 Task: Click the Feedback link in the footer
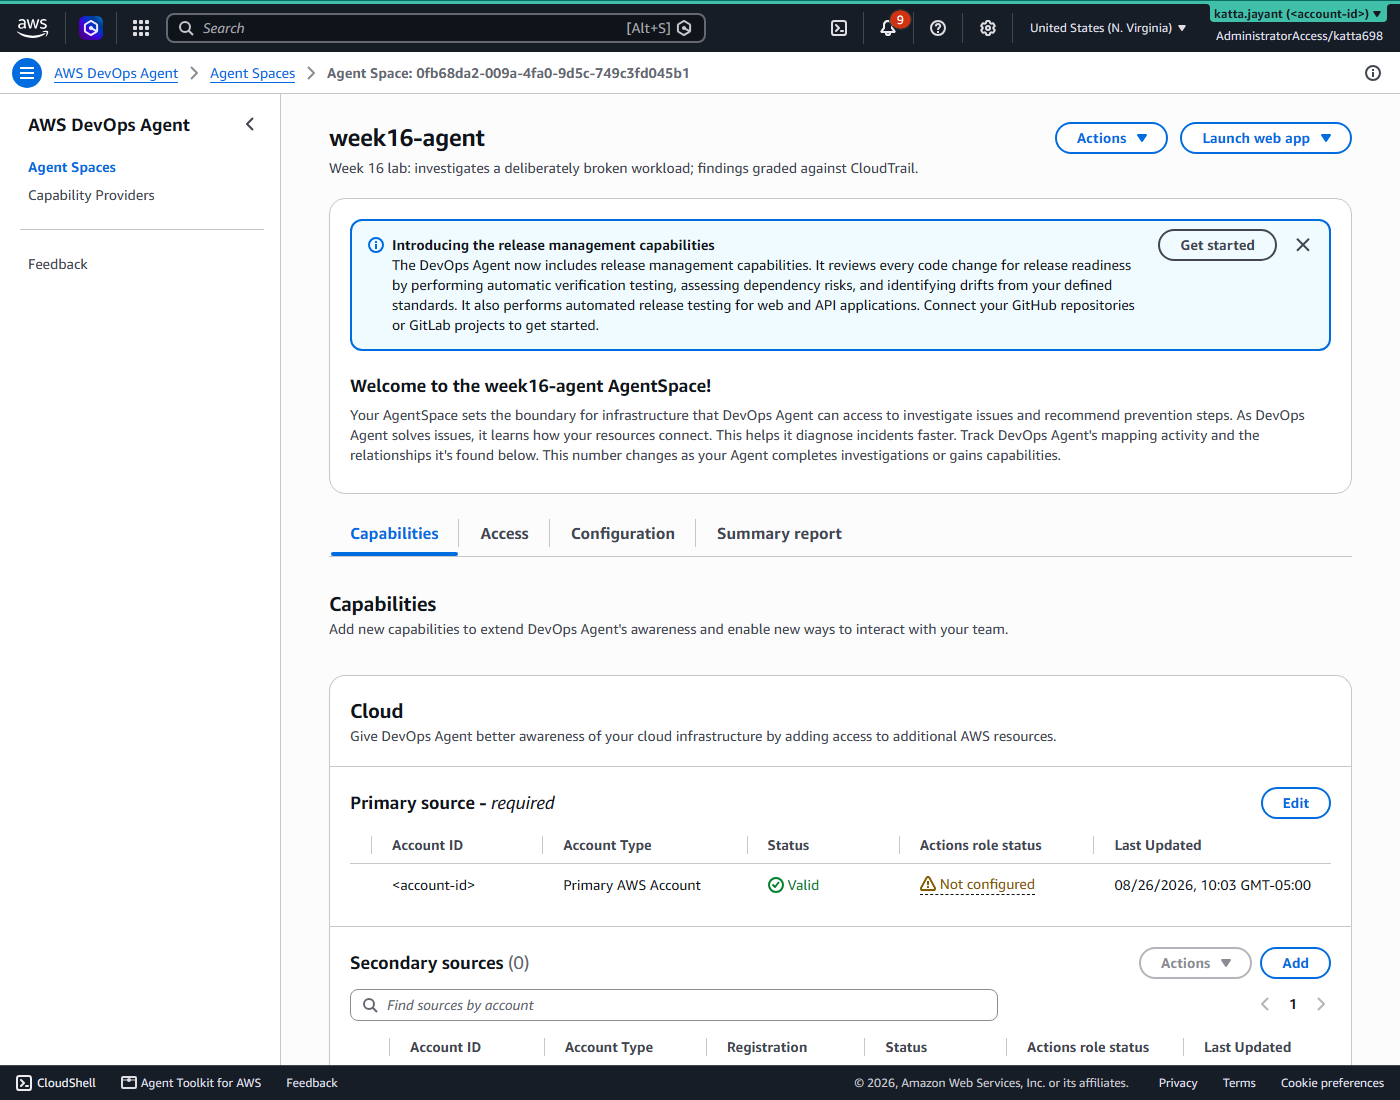[312, 1083]
